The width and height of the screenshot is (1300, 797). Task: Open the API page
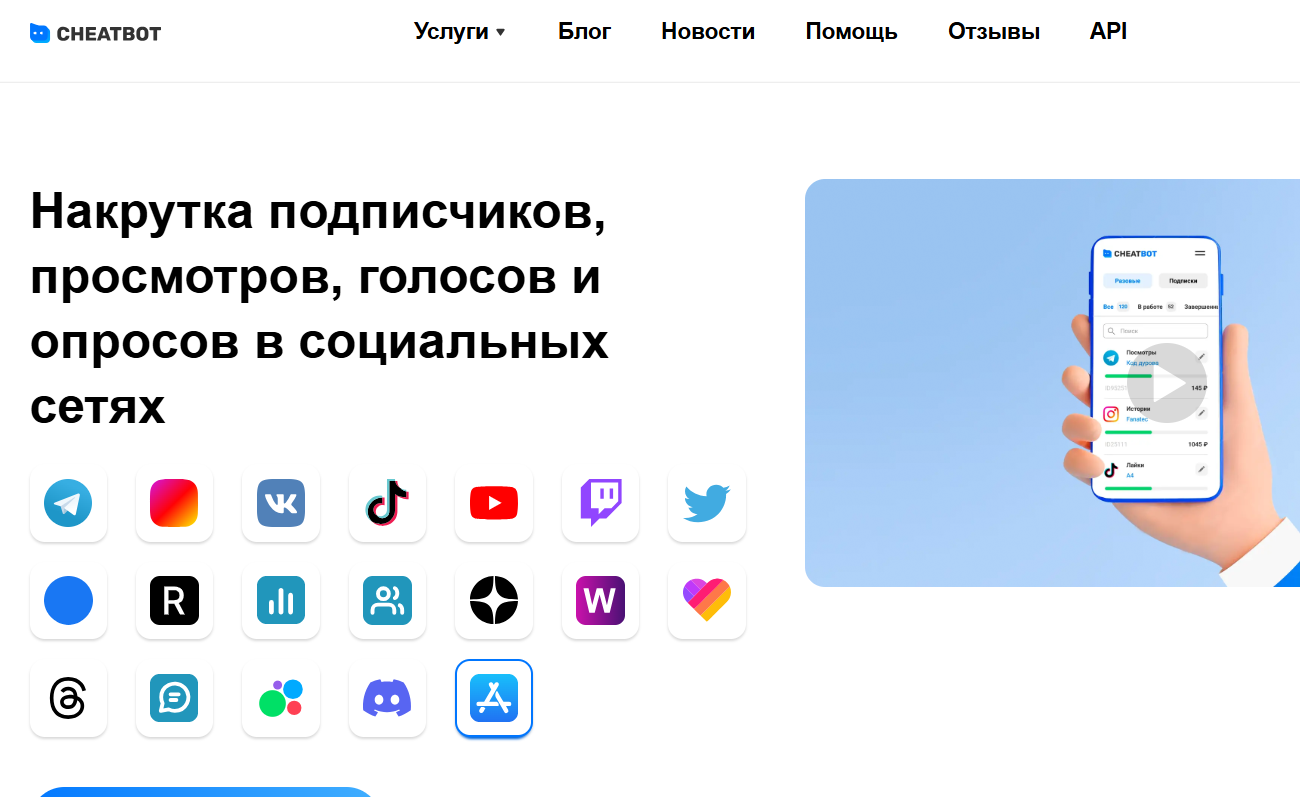coord(1108,31)
